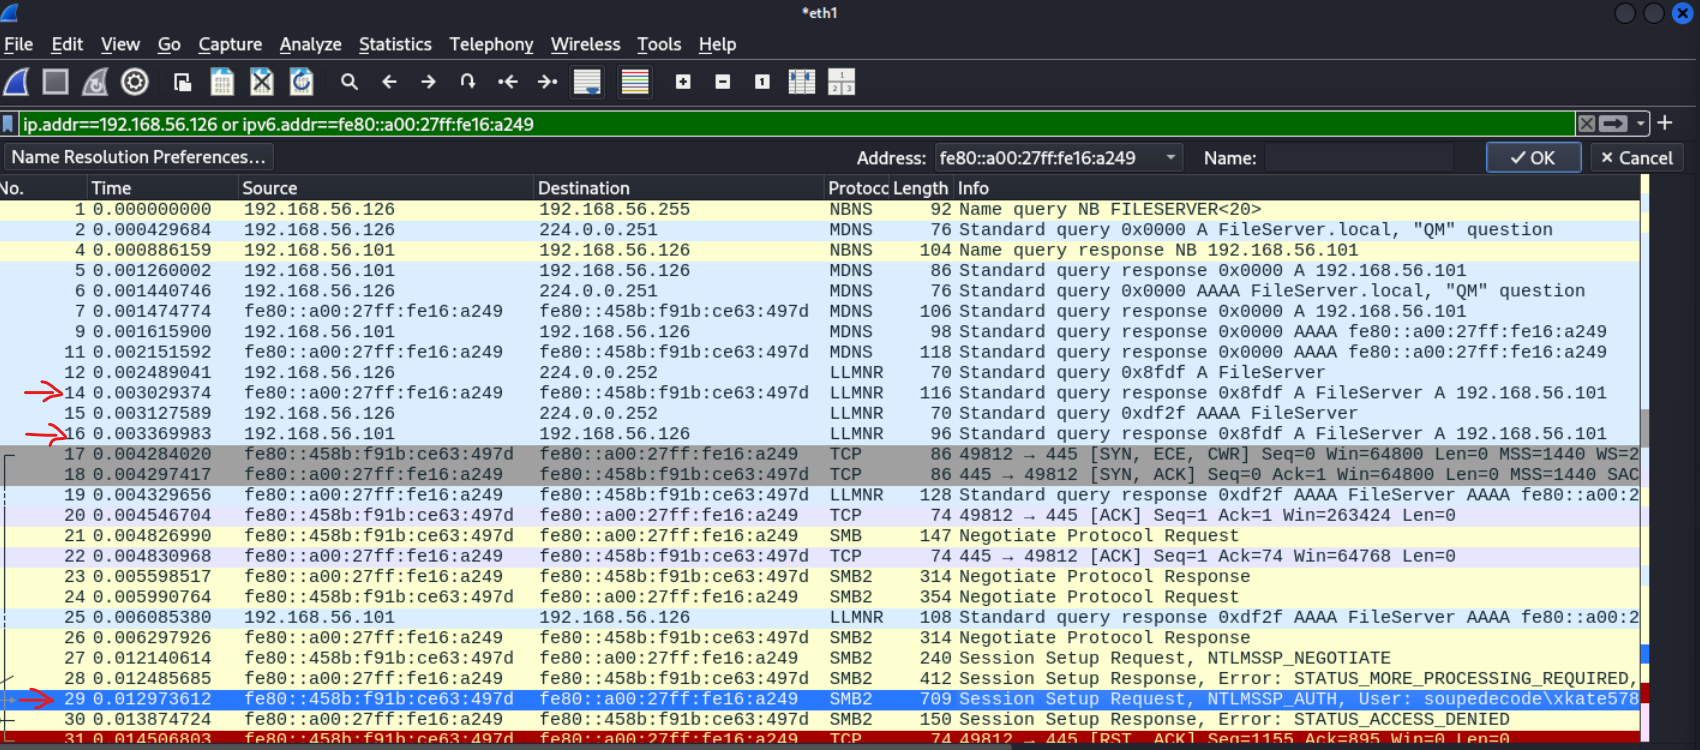Select packet 21 SMB Negotiate Protocol Request
The width and height of the screenshot is (1700, 750).
(820, 536)
